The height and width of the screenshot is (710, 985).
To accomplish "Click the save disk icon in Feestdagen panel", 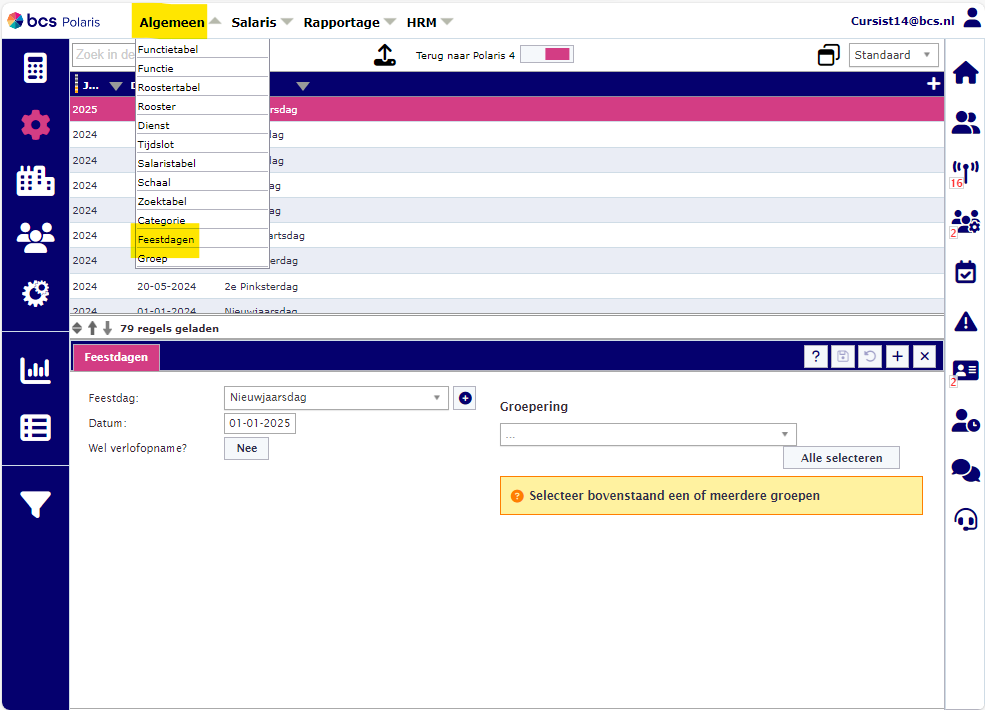I will [842, 356].
